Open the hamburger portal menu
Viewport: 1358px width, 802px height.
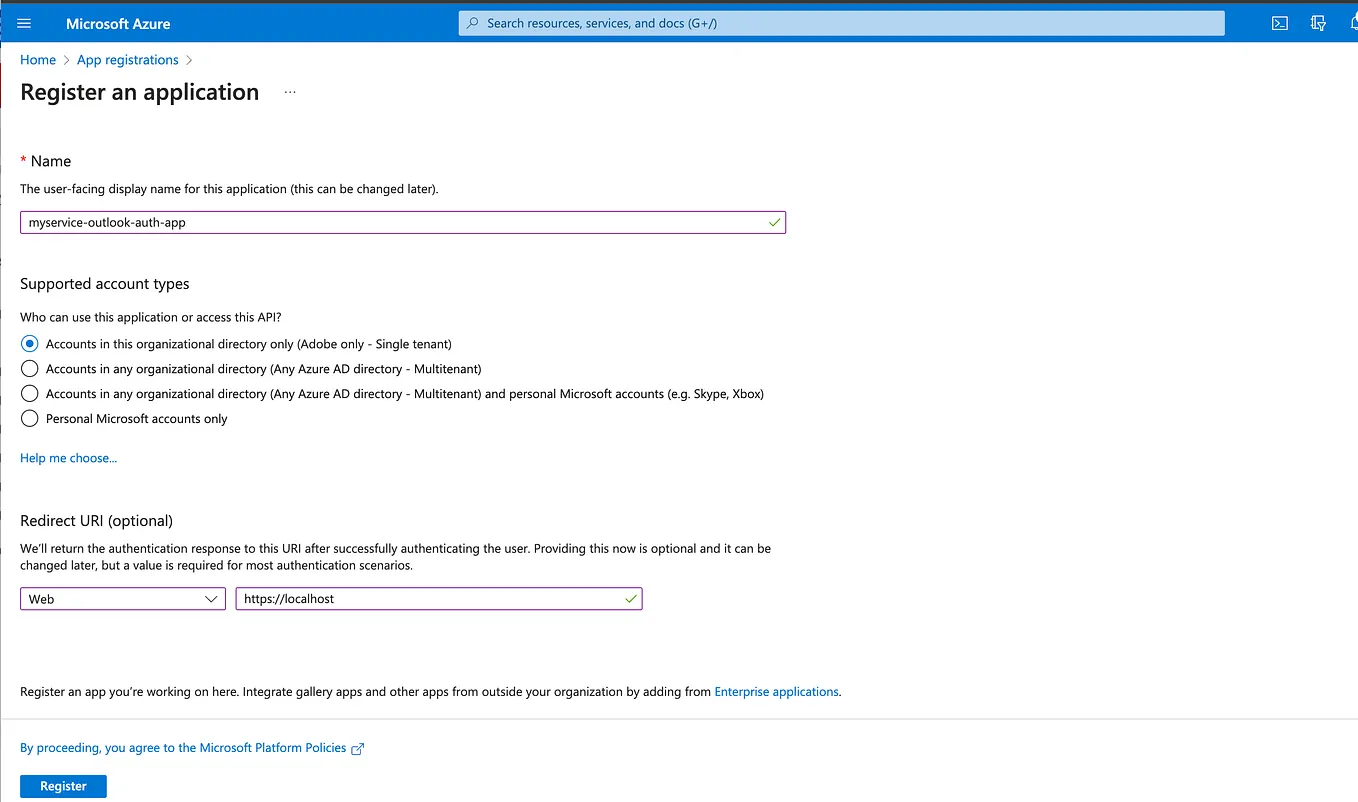pos(24,23)
